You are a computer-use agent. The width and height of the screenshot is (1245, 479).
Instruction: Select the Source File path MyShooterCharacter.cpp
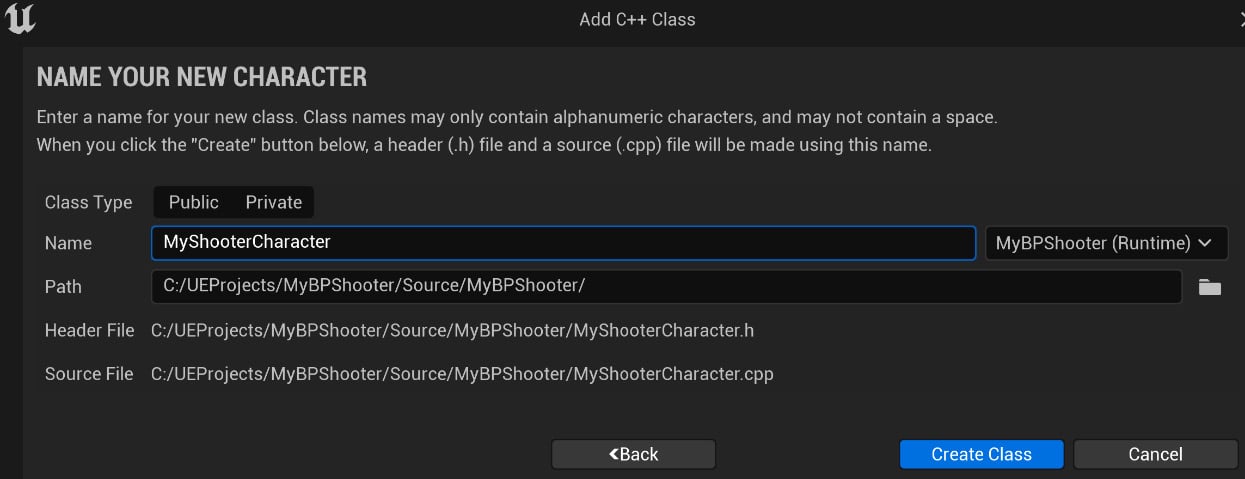coord(462,374)
